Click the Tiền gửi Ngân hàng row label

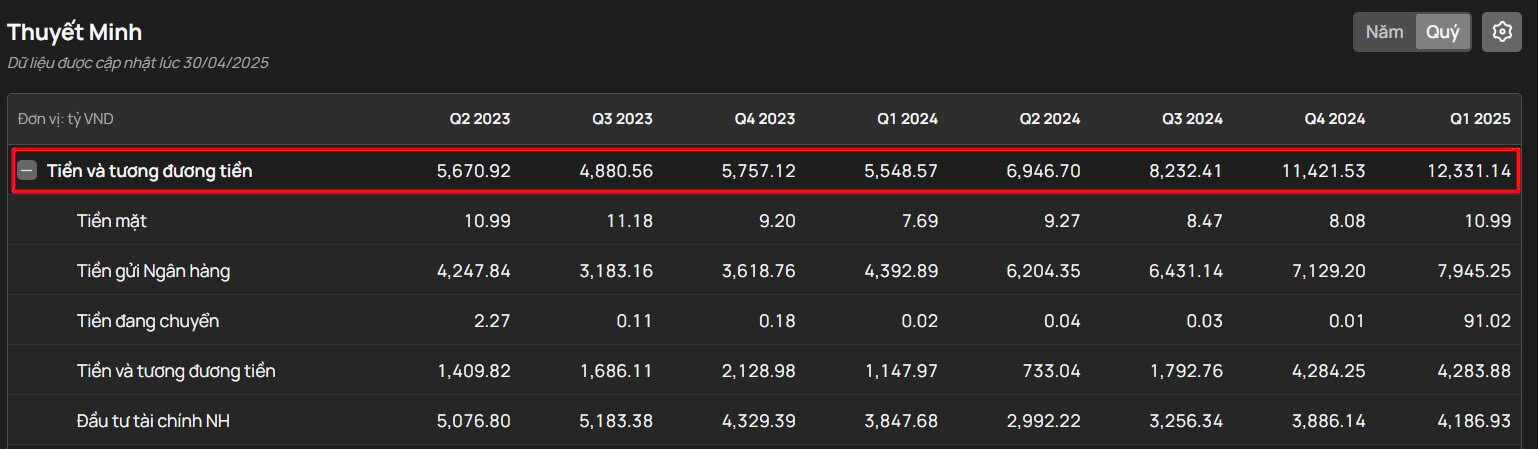[153, 271]
